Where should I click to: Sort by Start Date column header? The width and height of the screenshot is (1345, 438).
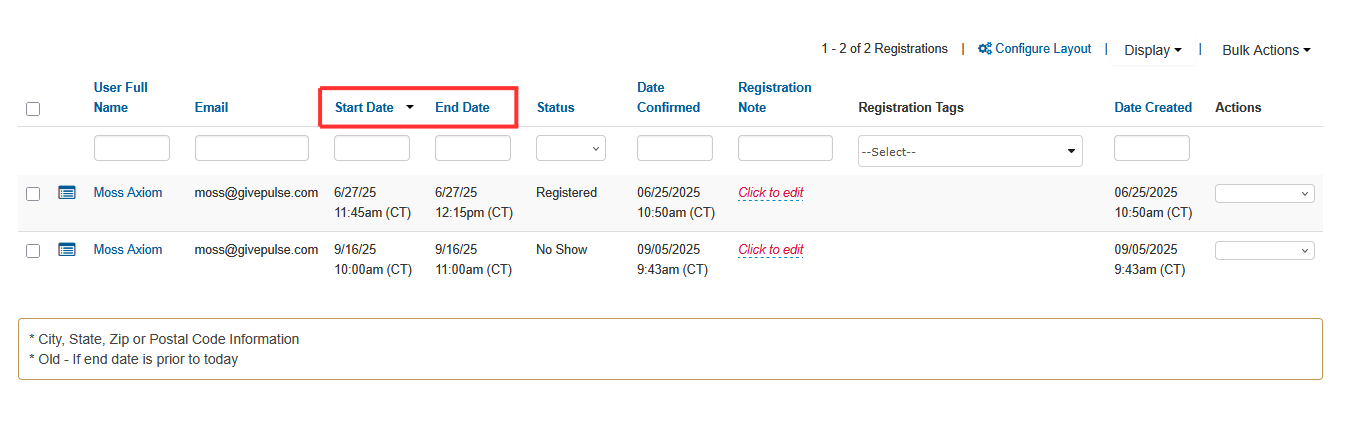[x=364, y=107]
